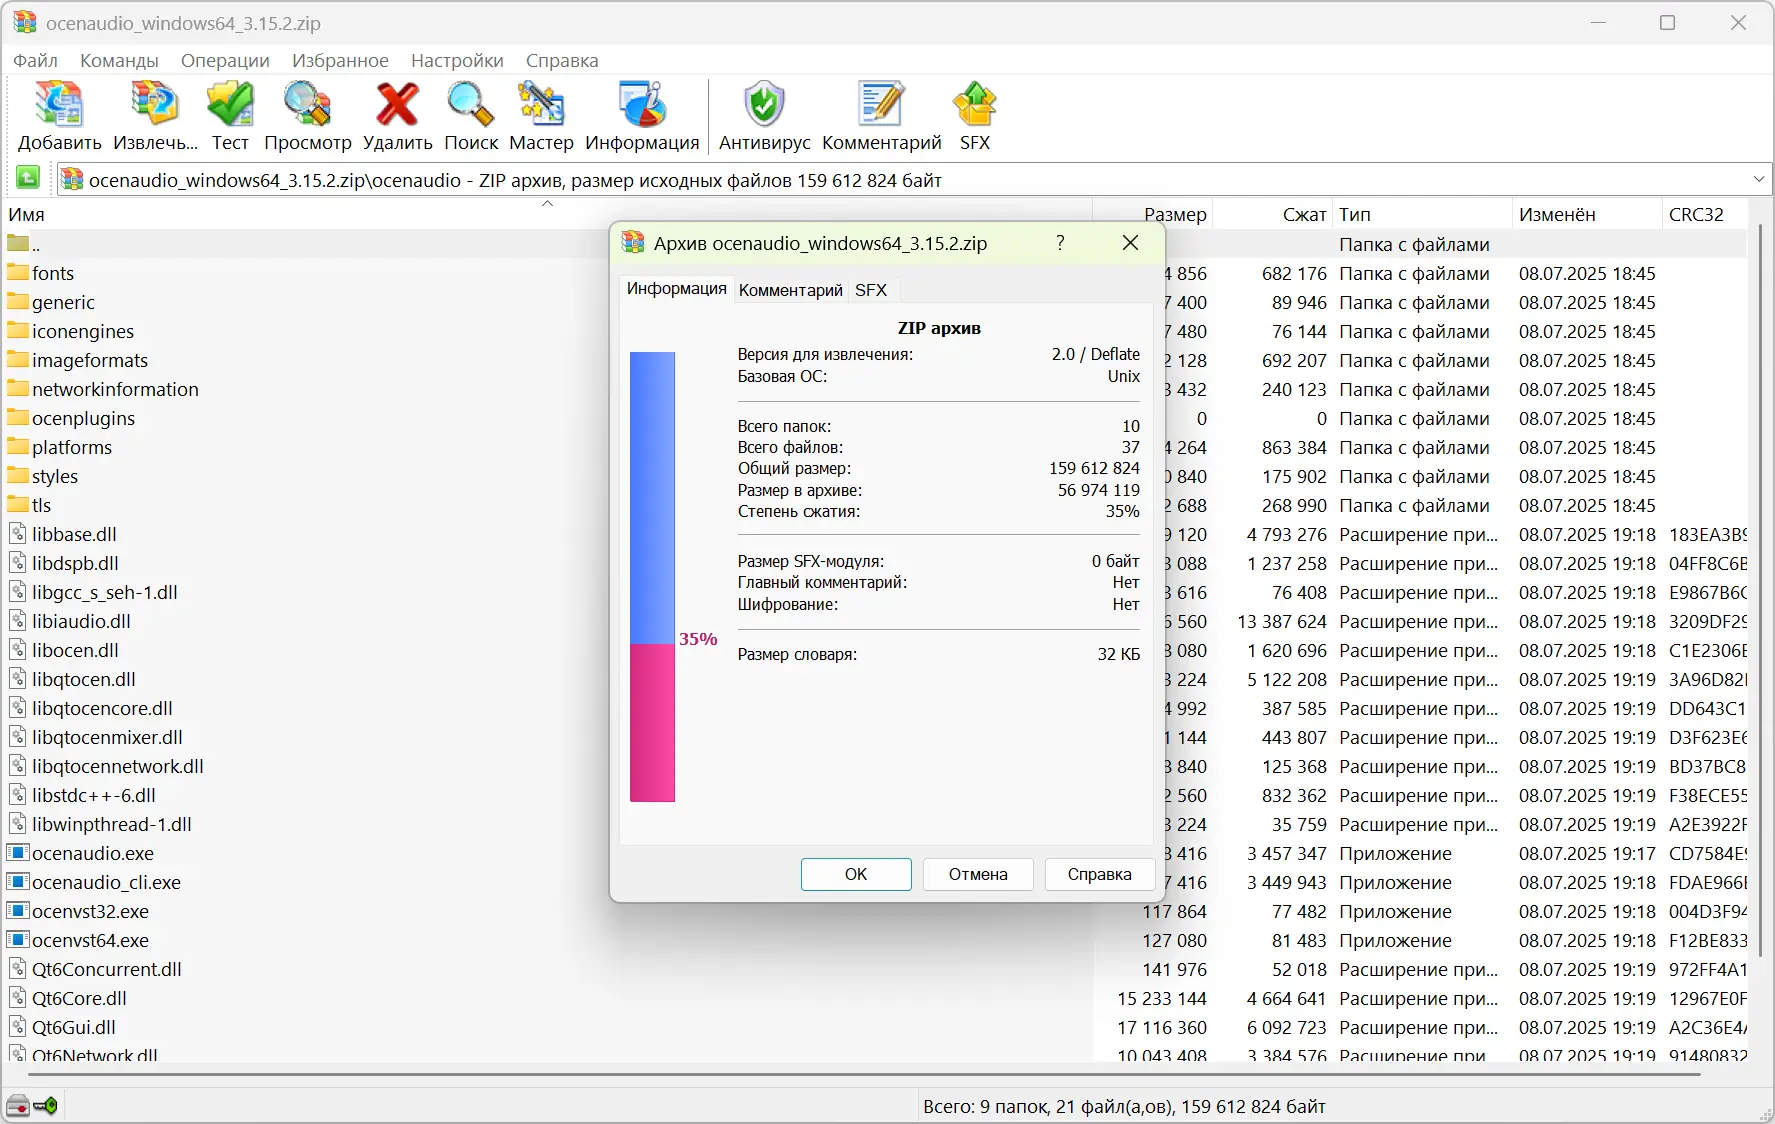
Task: Open the Комментарий toolbar icon
Action: coord(881,106)
